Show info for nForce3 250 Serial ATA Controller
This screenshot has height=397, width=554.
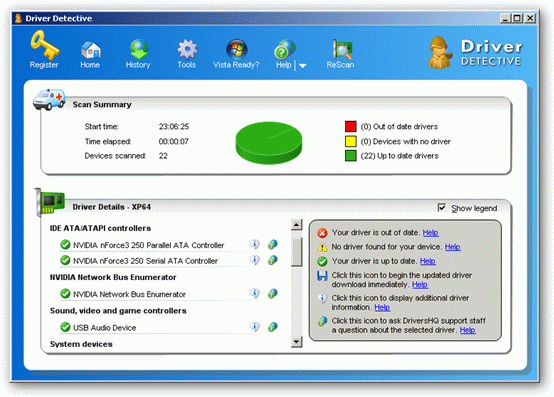pyautogui.click(x=255, y=260)
